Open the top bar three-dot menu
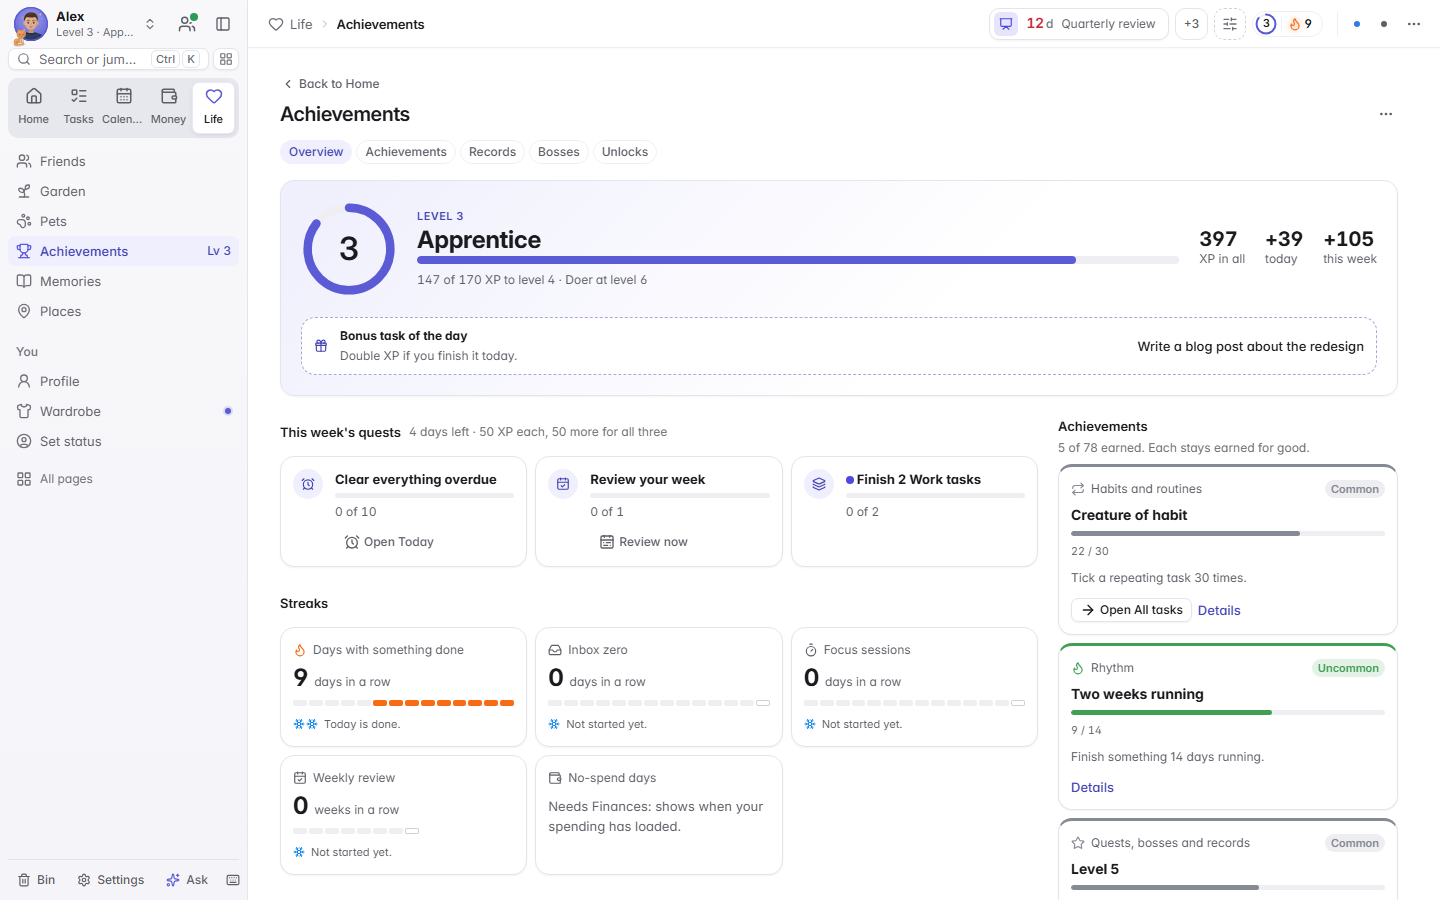This screenshot has height=900, width=1440. click(x=1414, y=24)
